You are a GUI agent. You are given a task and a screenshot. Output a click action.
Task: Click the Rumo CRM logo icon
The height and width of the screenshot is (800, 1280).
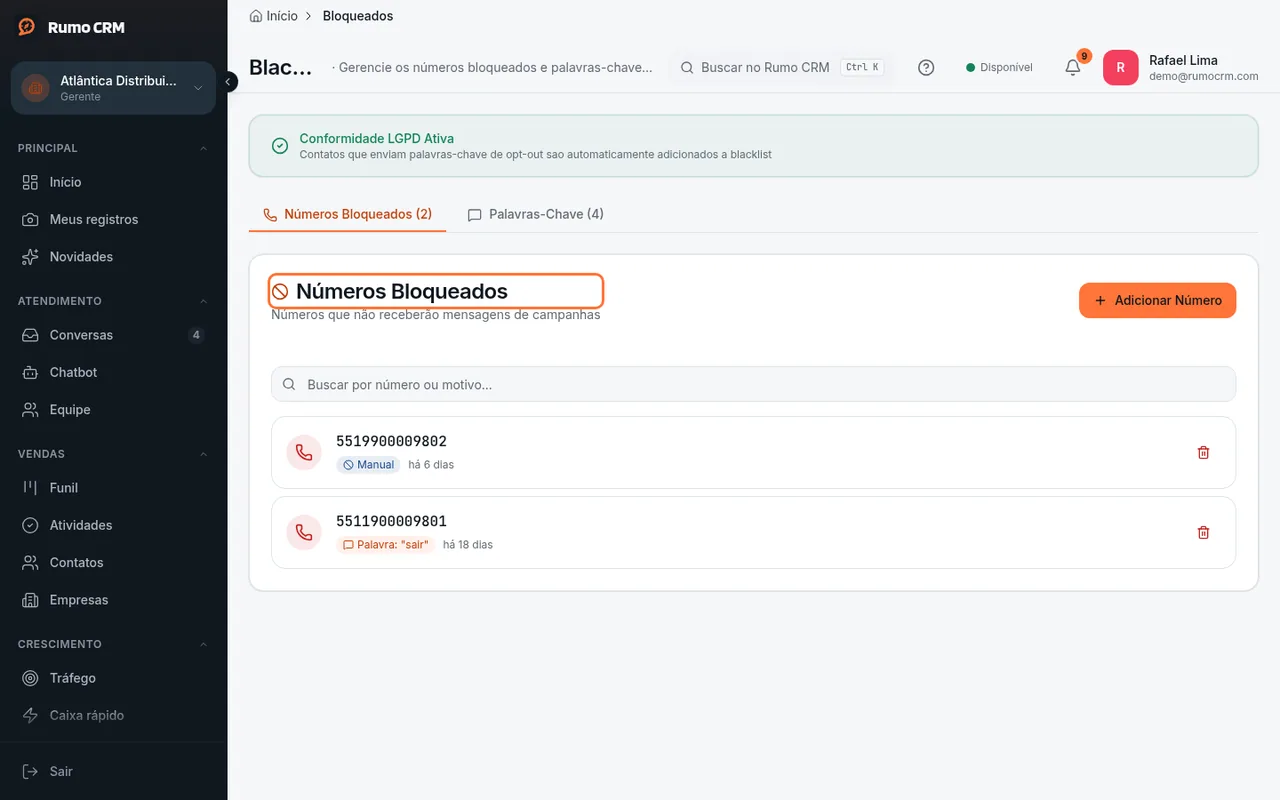pyautogui.click(x=27, y=27)
